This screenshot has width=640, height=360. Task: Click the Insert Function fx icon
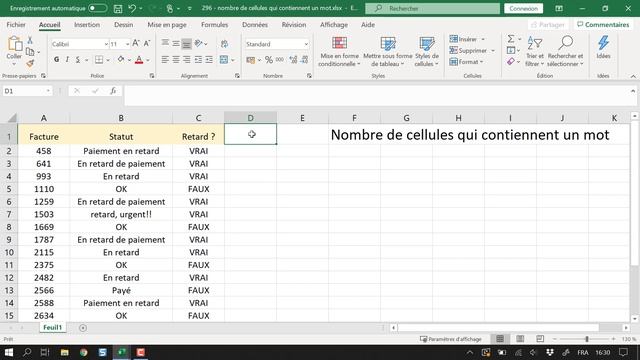point(113,91)
